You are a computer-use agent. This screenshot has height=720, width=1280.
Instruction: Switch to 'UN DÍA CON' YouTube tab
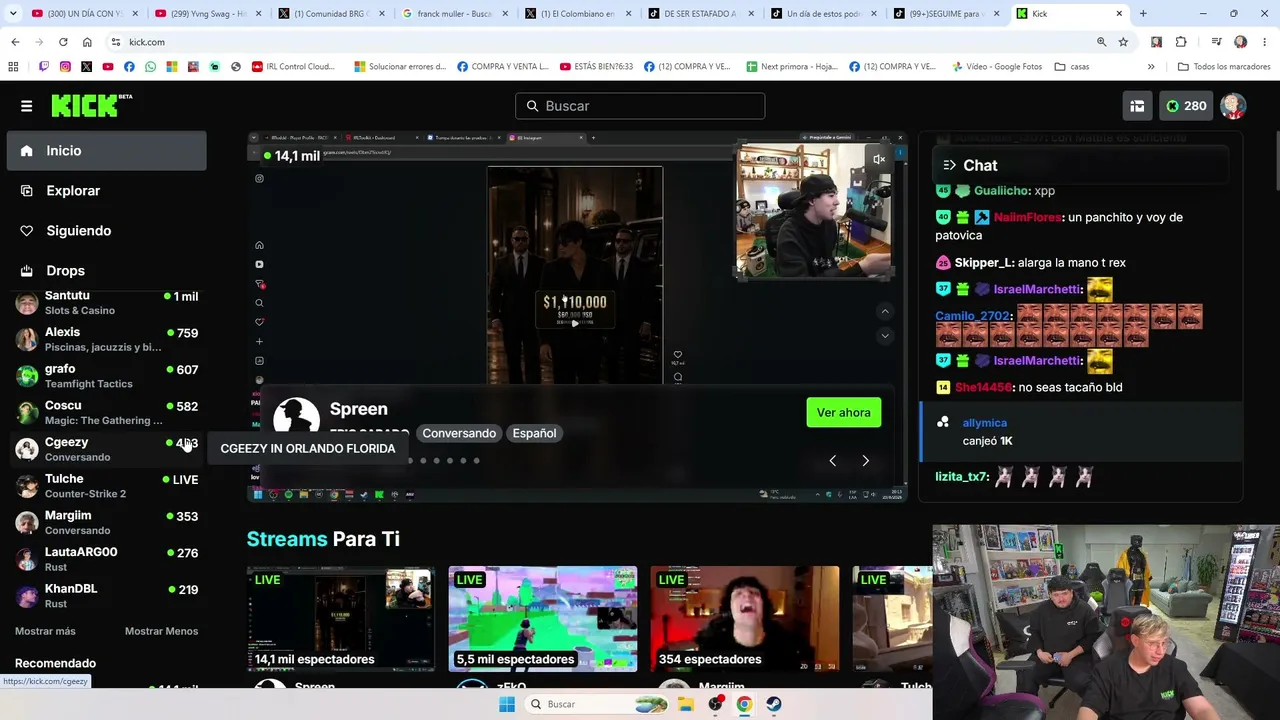[86, 14]
